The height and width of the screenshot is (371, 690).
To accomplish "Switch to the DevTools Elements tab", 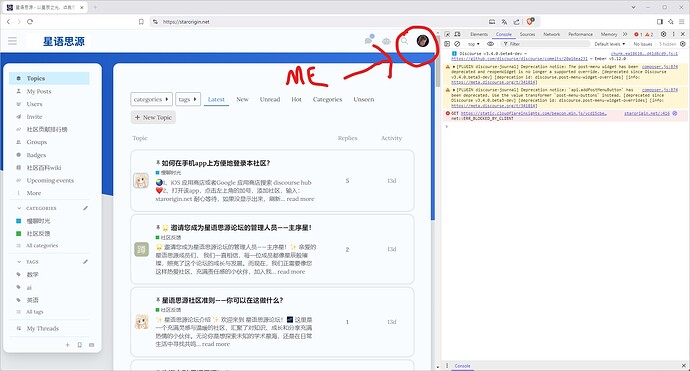I will coord(479,34).
